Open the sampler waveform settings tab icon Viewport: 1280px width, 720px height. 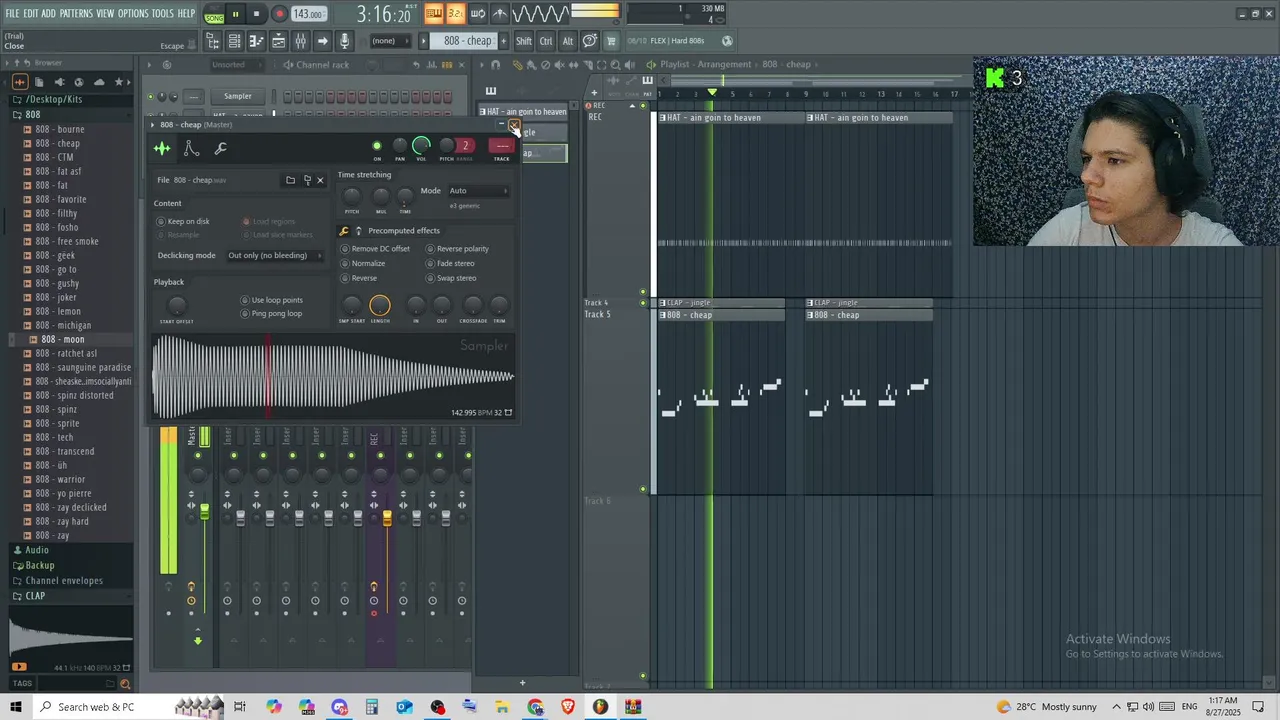pyautogui.click(x=162, y=149)
